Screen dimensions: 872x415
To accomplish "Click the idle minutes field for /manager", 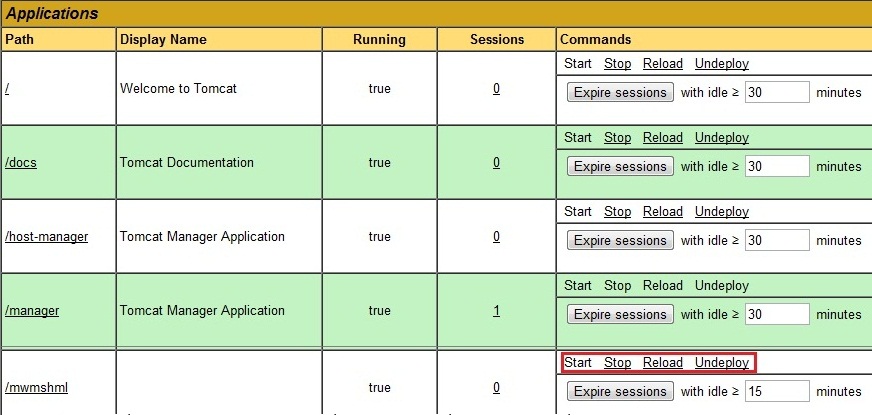I will tap(776, 315).
